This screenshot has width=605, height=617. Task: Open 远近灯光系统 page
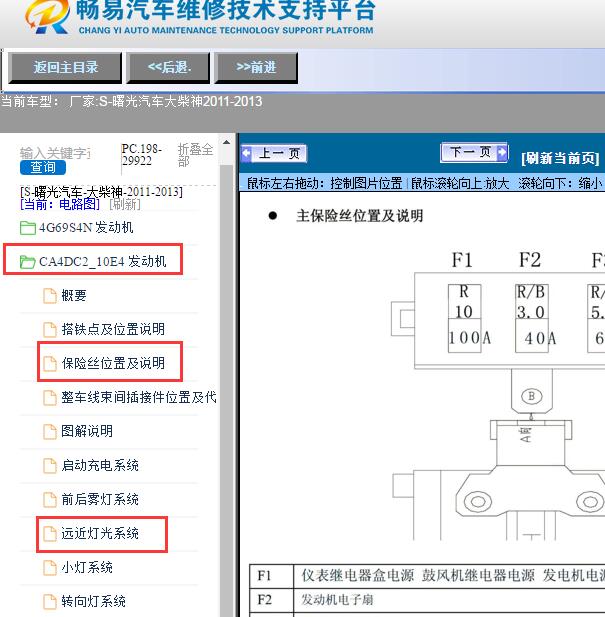pos(100,534)
